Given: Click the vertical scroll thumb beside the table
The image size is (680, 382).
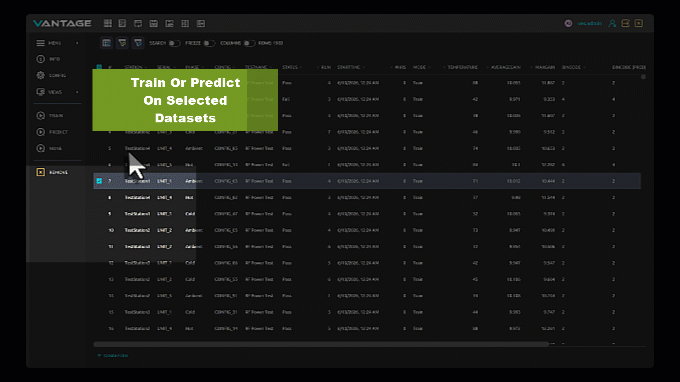Looking at the screenshot, I should click(644, 77).
